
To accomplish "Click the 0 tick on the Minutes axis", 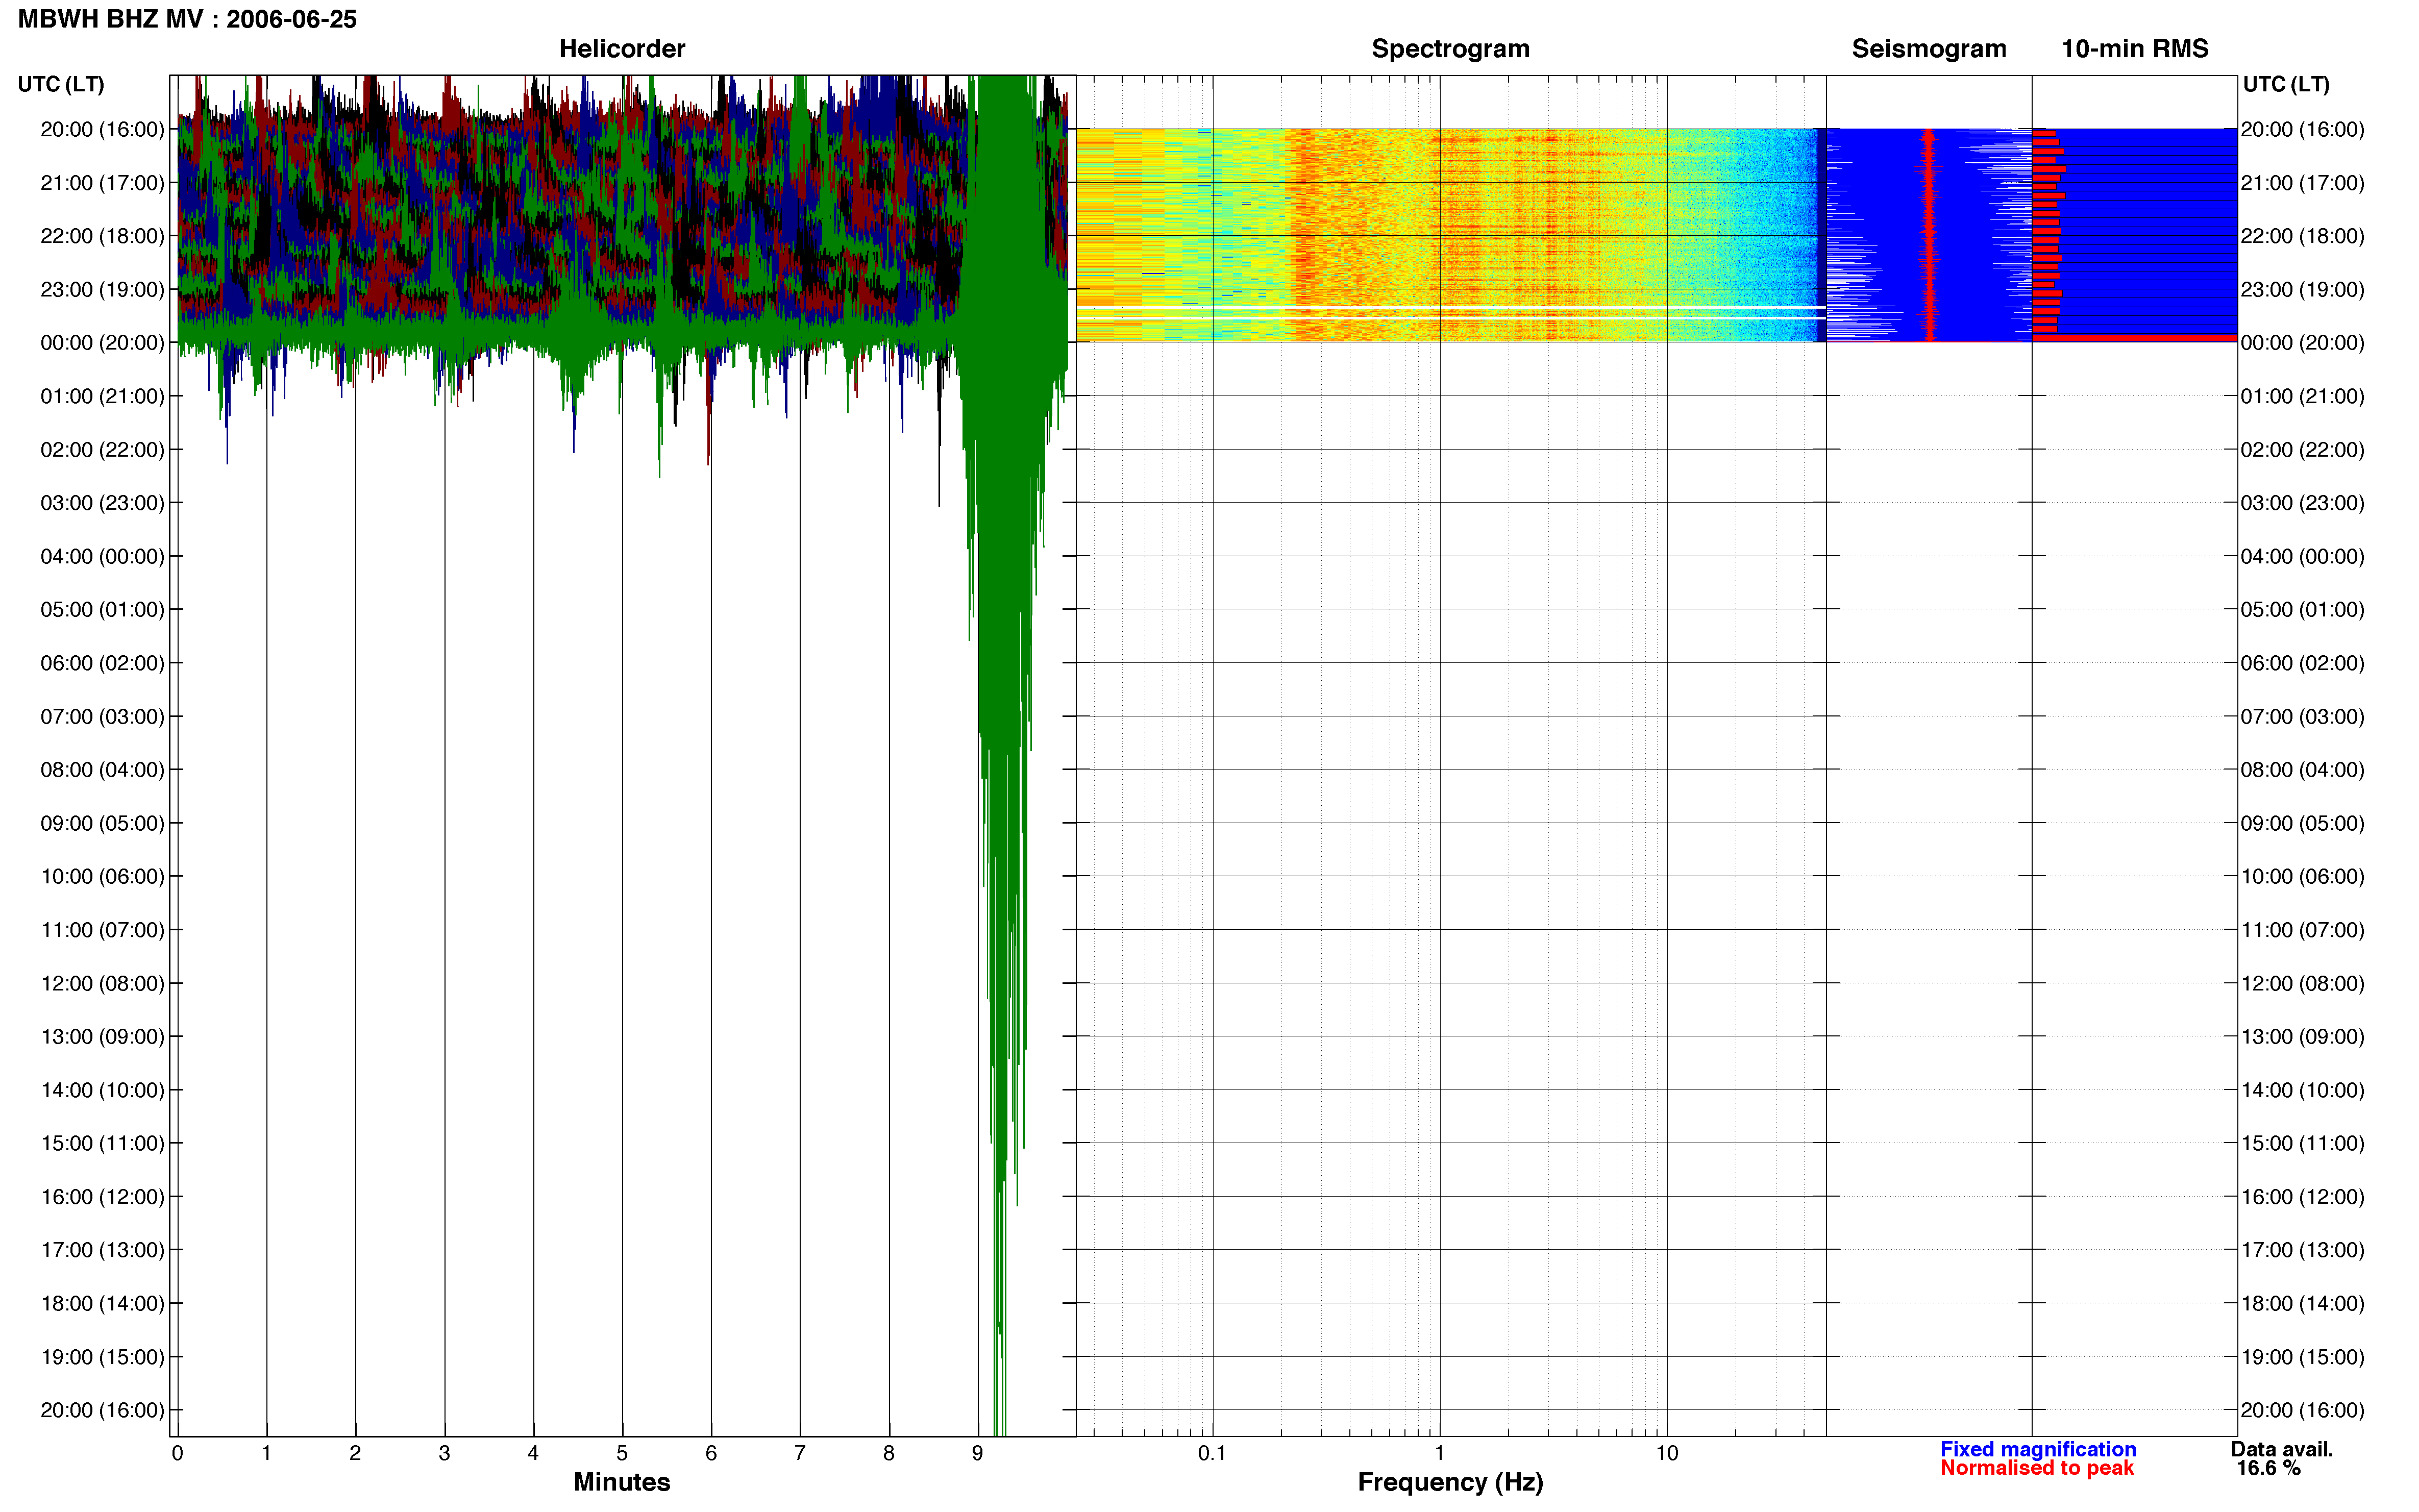I will pos(178,1453).
